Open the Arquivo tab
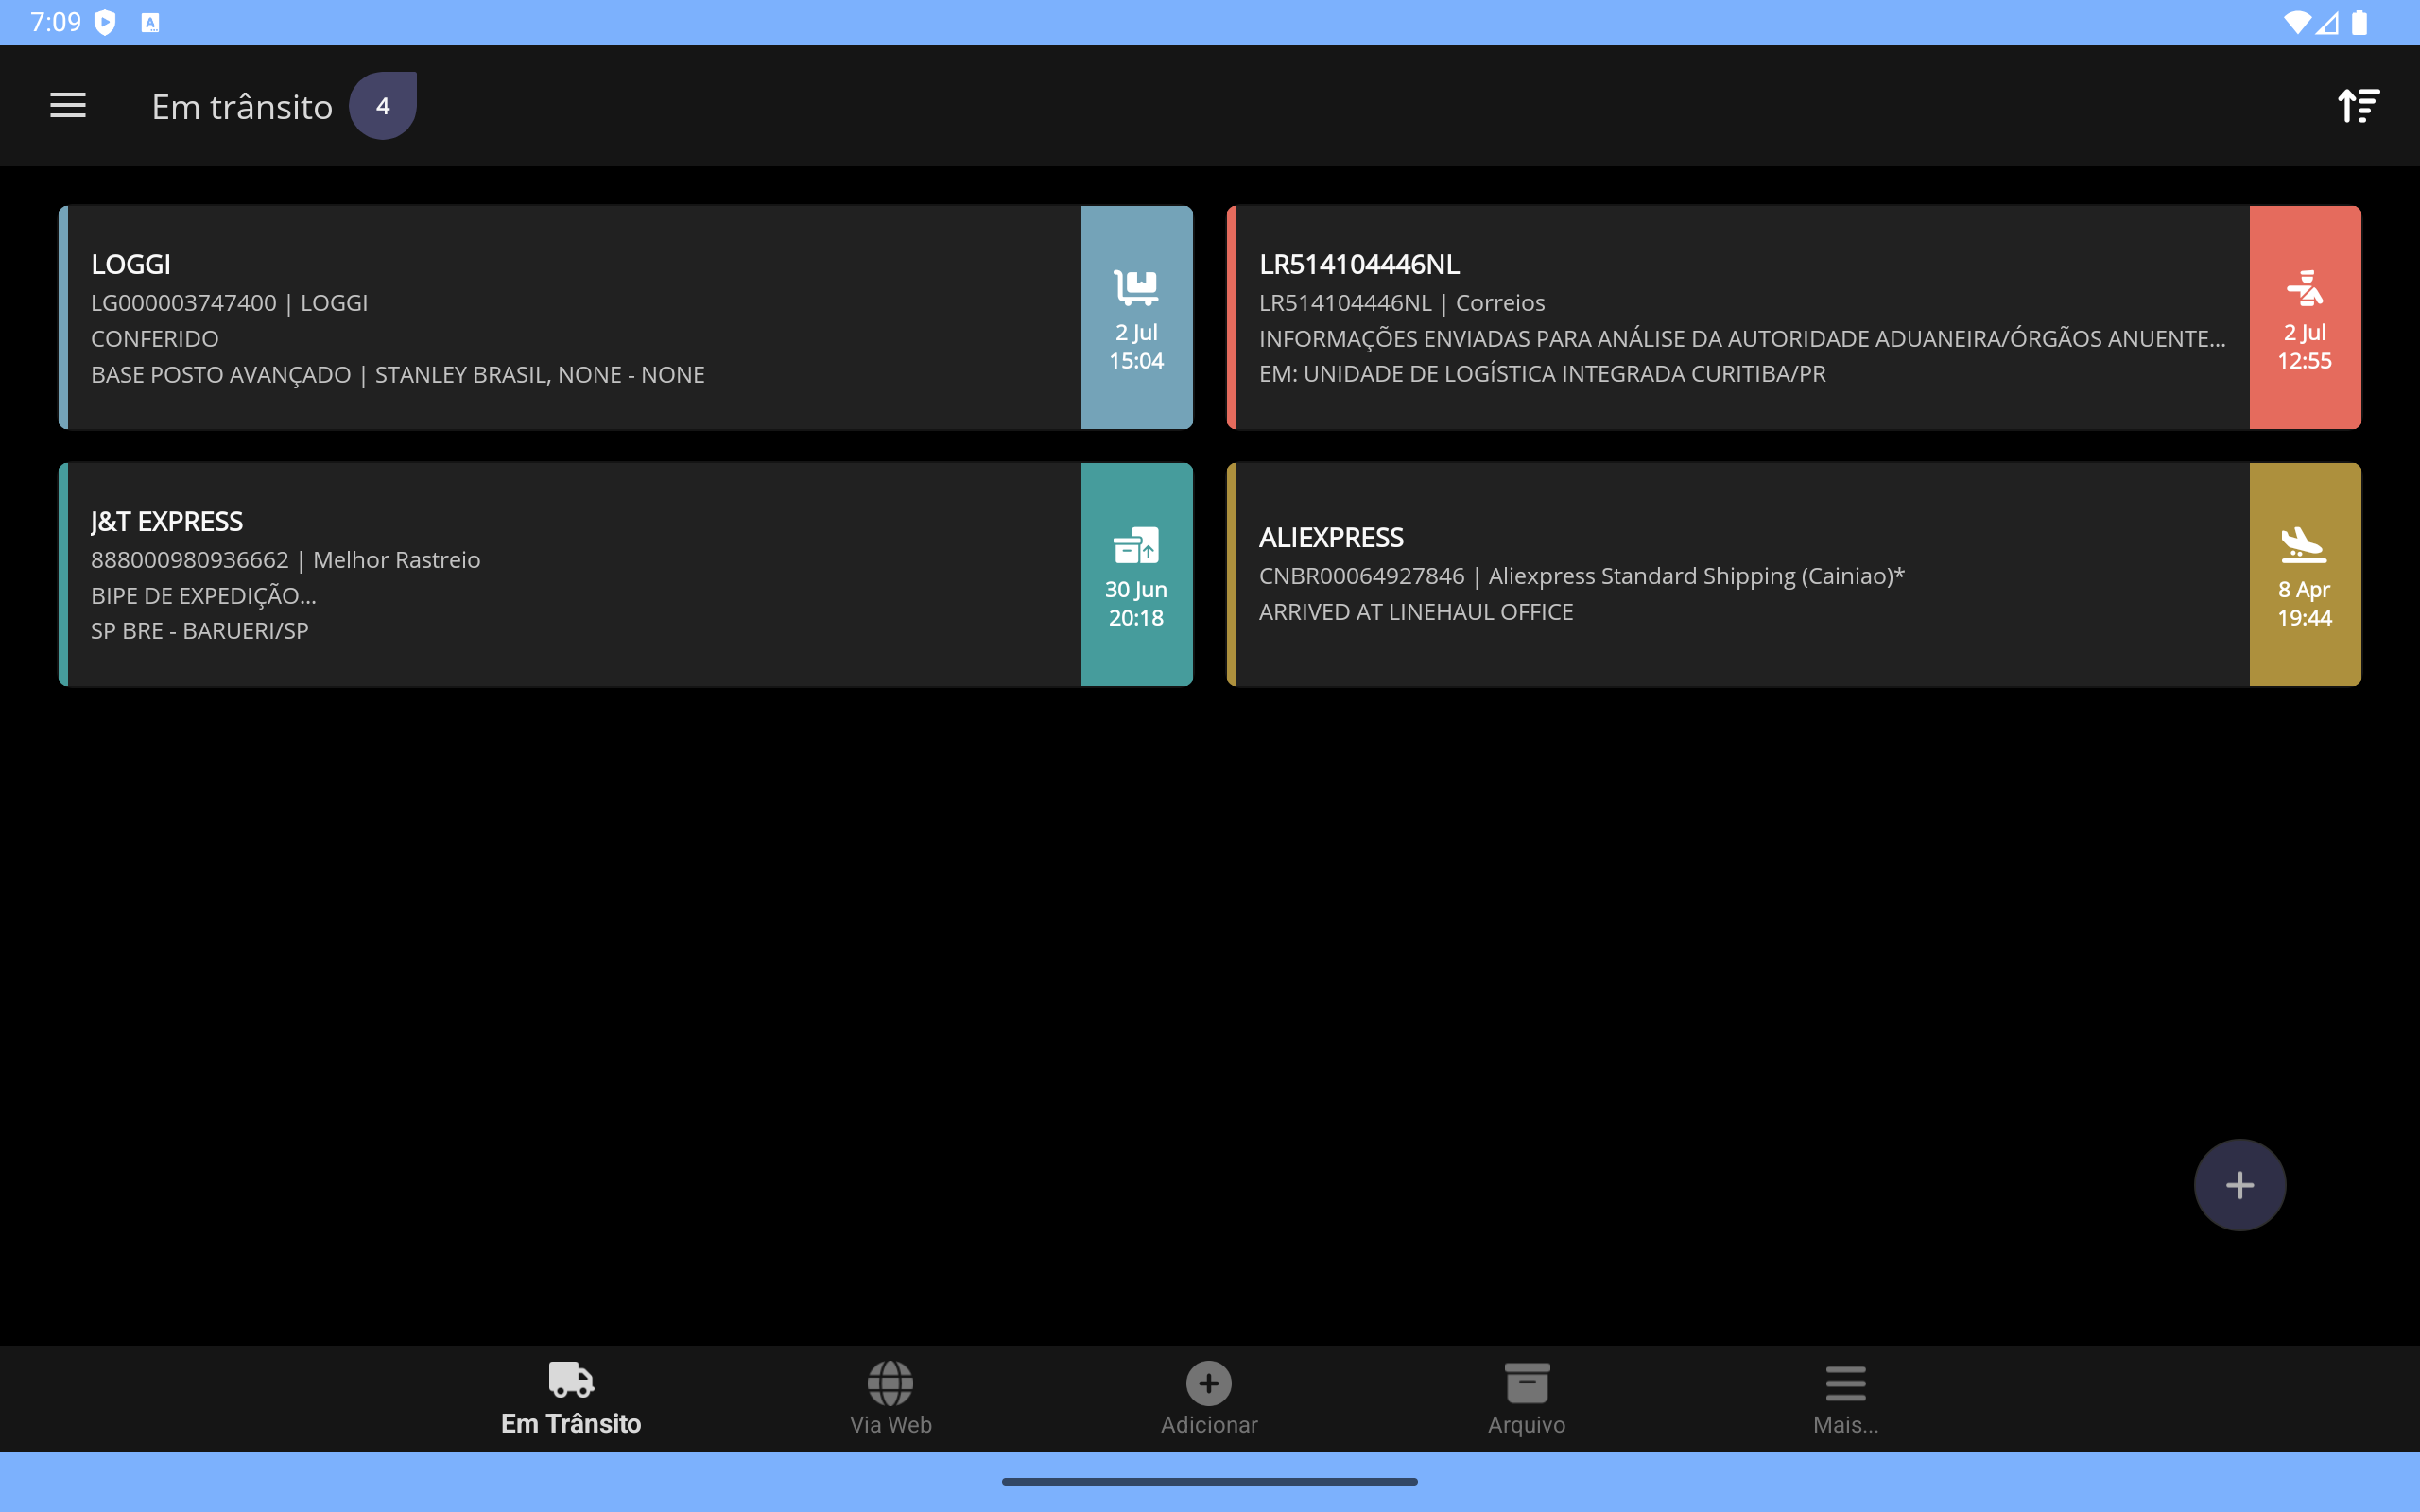Image resolution: width=2420 pixels, height=1512 pixels. (x=1527, y=1398)
